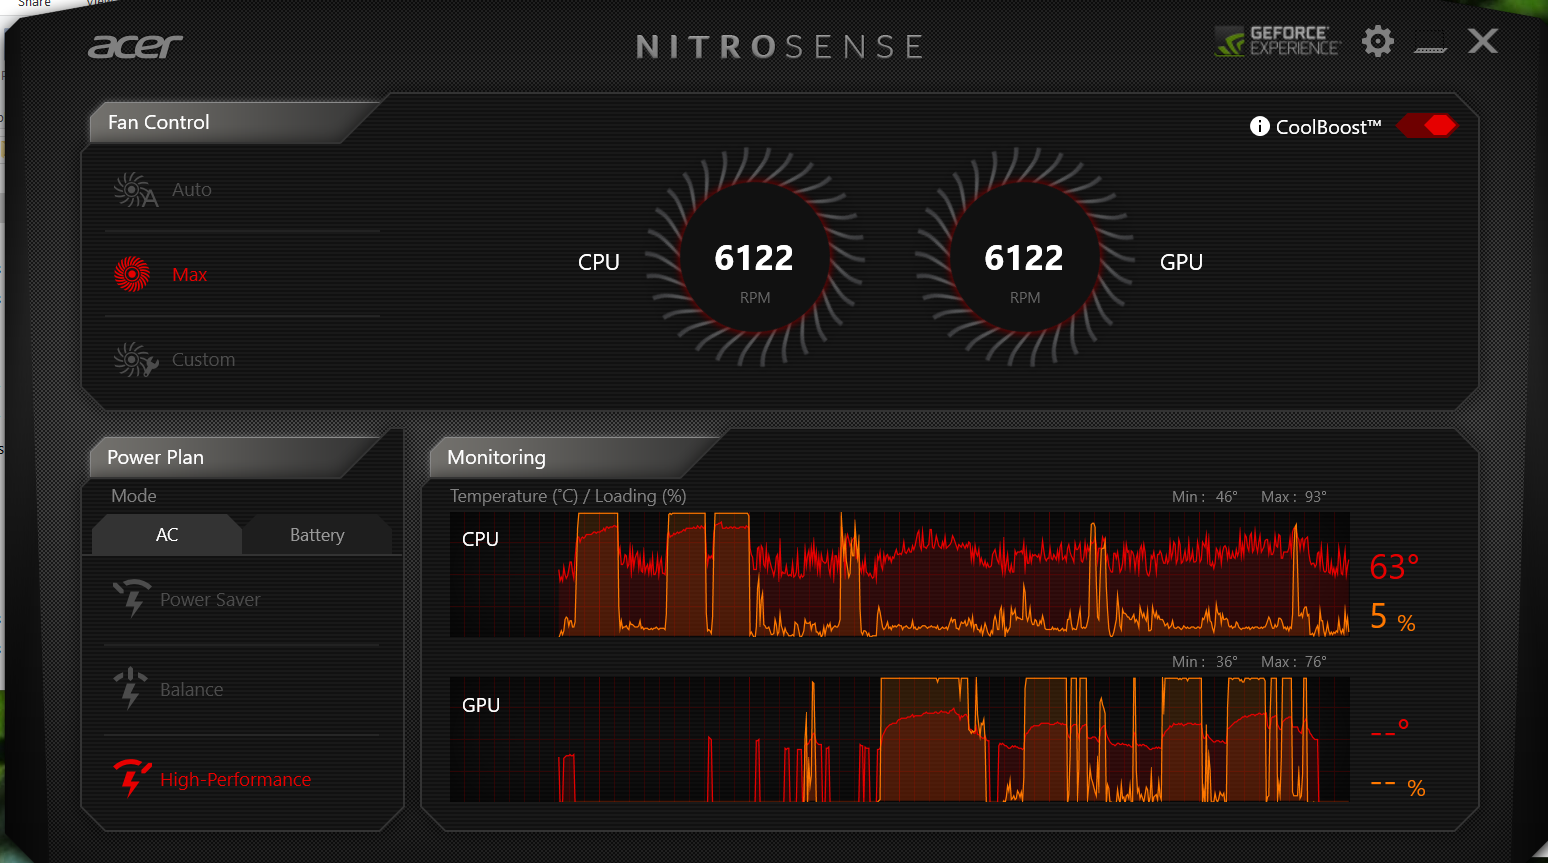Switch to the Battery tab
The image size is (1548, 863).
tap(317, 535)
